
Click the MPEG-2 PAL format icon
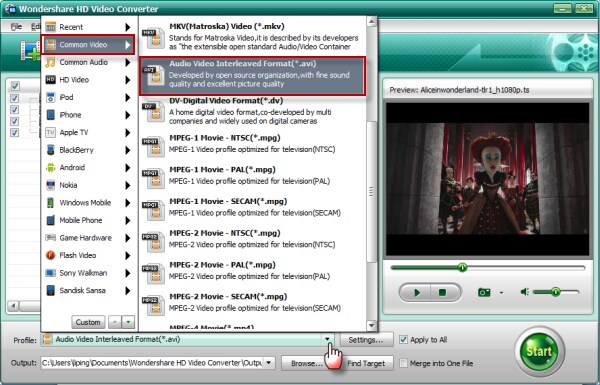coord(153,274)
